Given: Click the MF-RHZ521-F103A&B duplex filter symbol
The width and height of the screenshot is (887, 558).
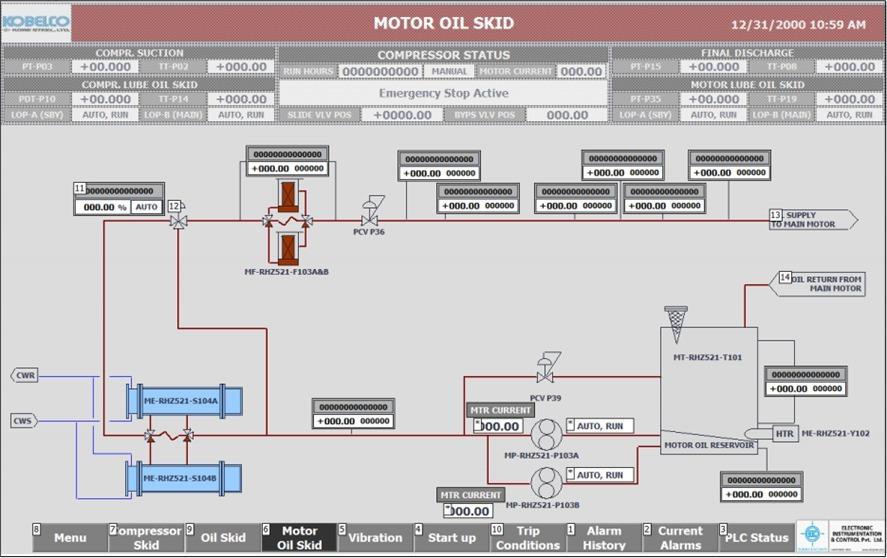Looking at the screenshot, I should click(286, 221).
